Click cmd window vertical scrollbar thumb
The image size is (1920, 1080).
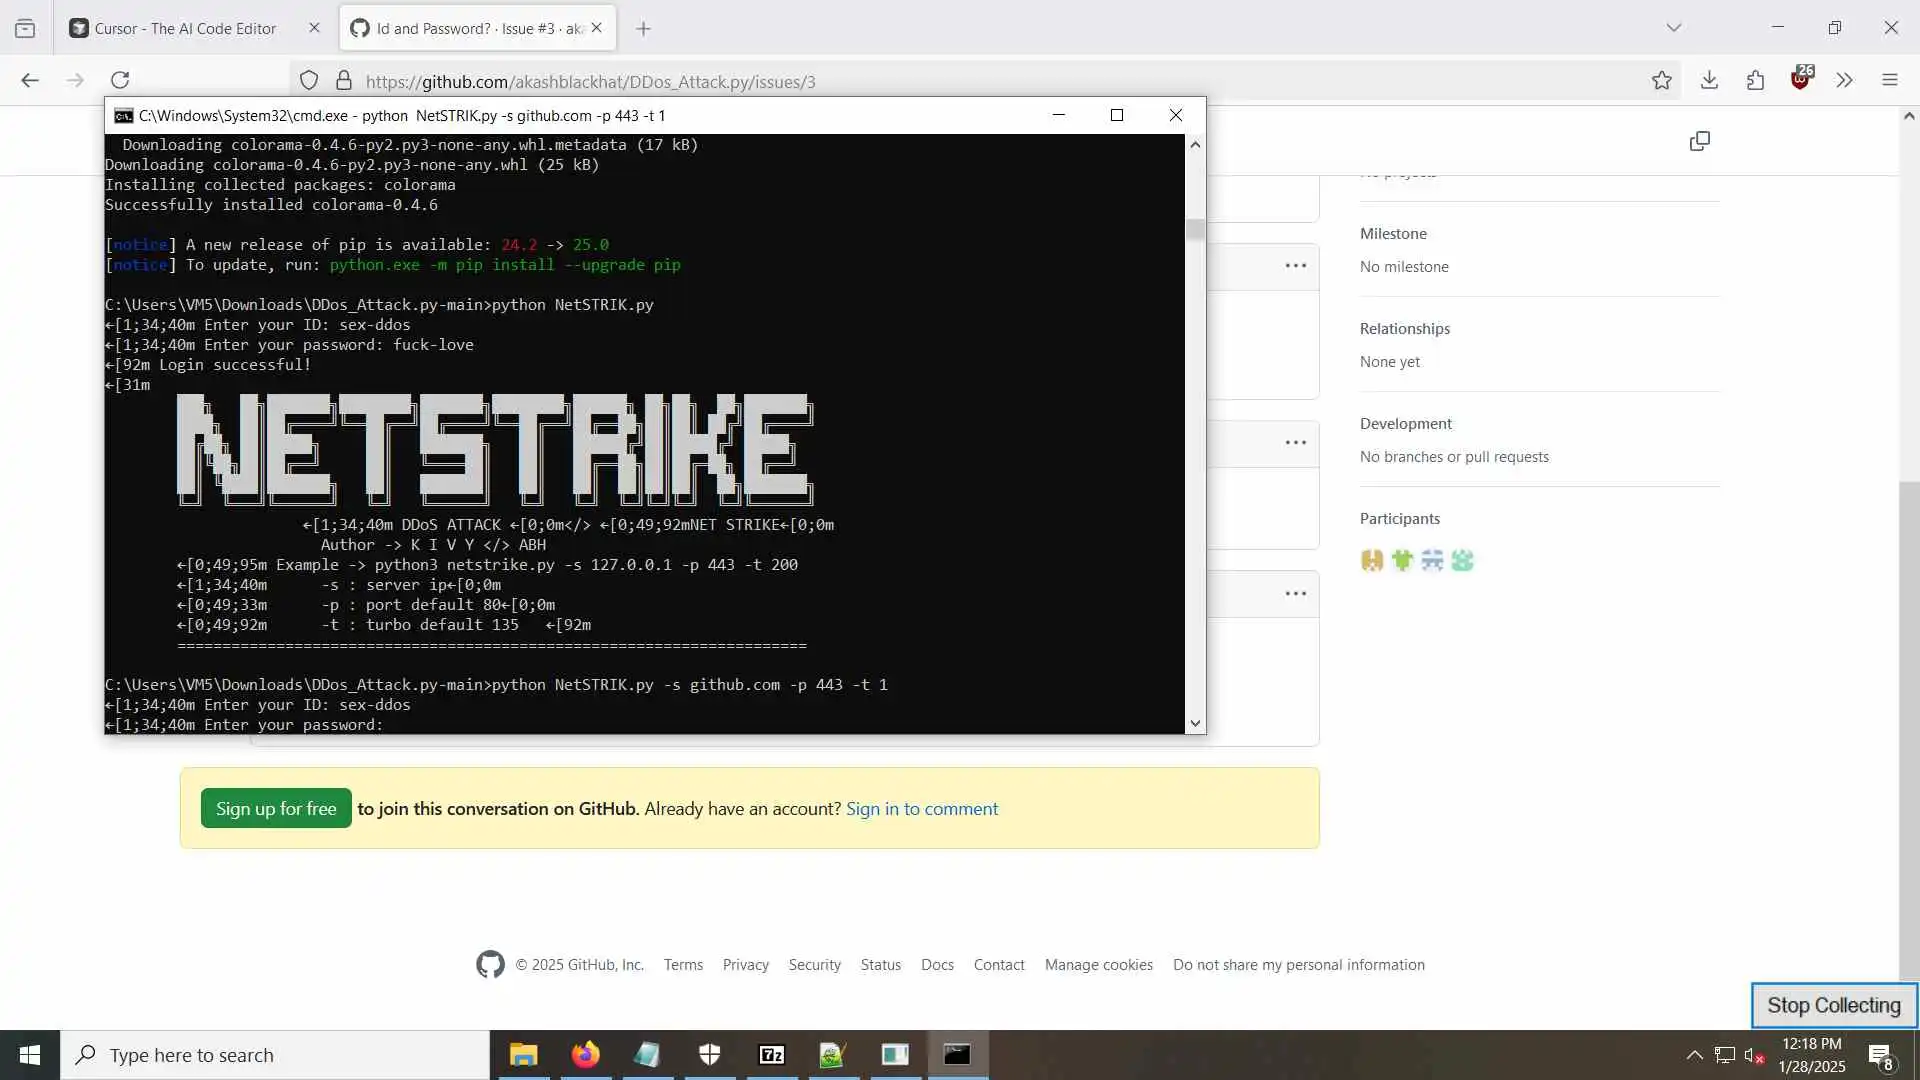(1195, 229)
